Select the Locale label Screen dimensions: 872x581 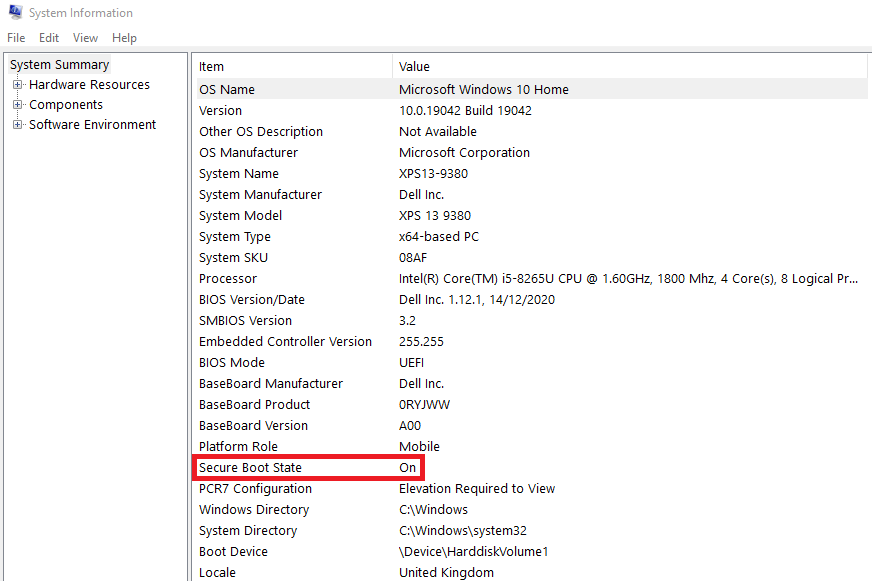coord(217,573)
